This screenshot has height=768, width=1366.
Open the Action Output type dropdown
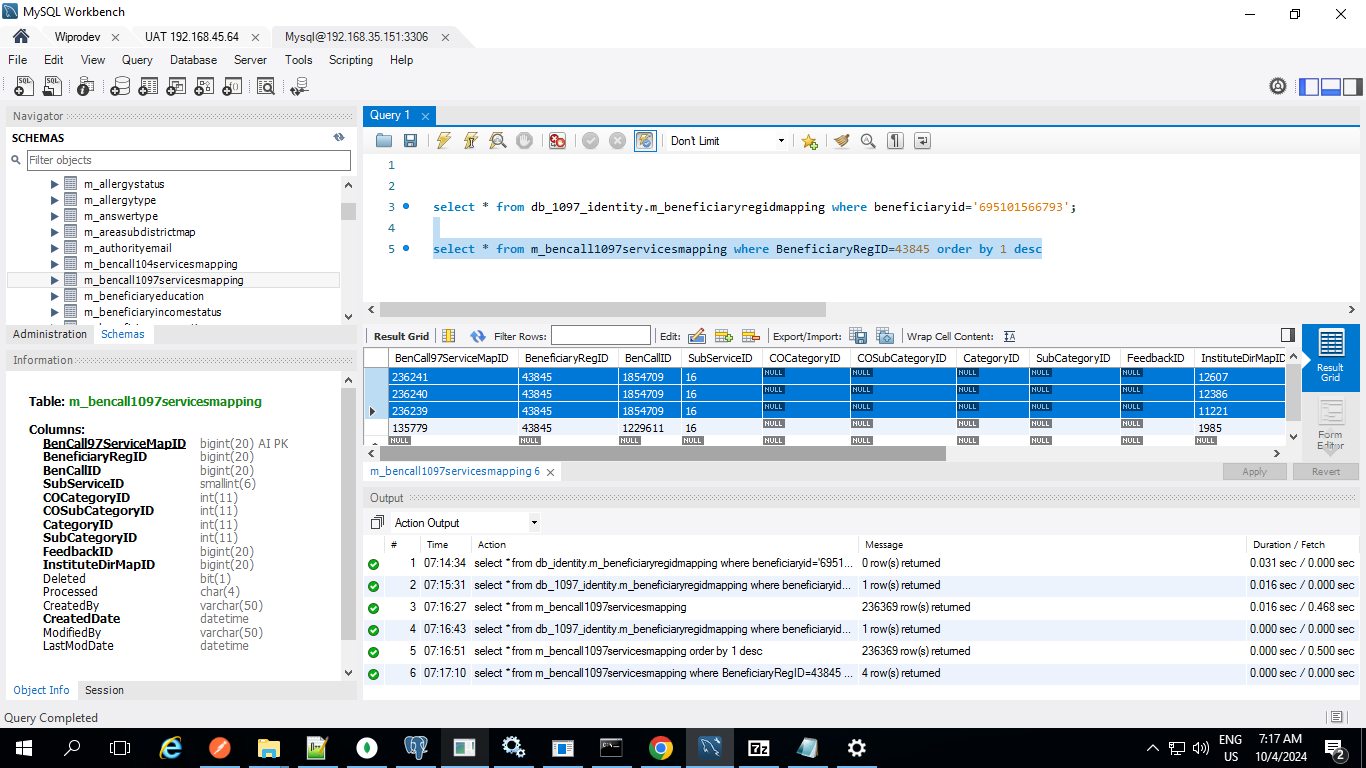click(x=534, y=523)
